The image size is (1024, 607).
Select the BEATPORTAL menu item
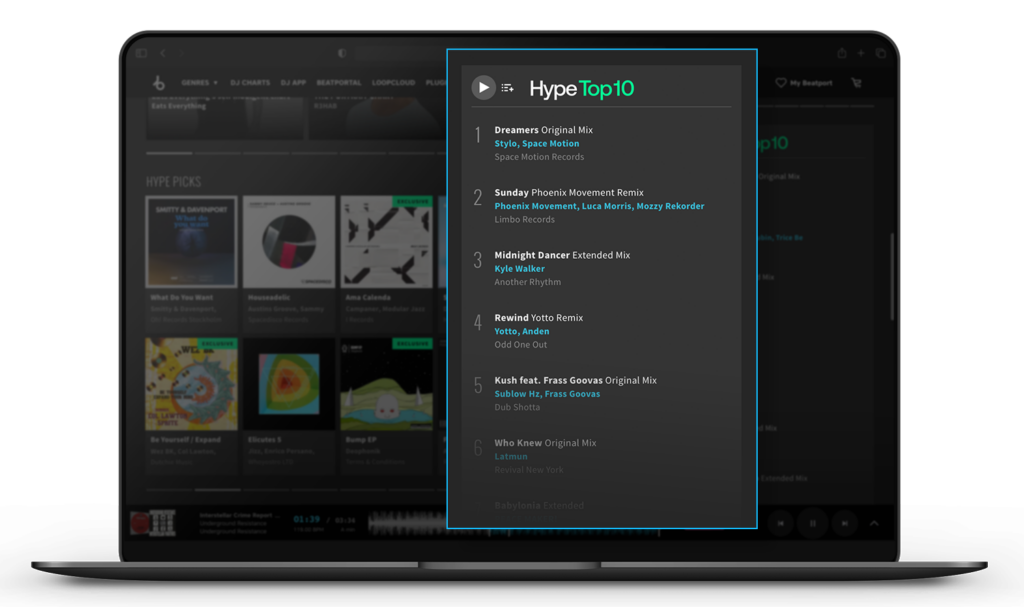(338, 83)
